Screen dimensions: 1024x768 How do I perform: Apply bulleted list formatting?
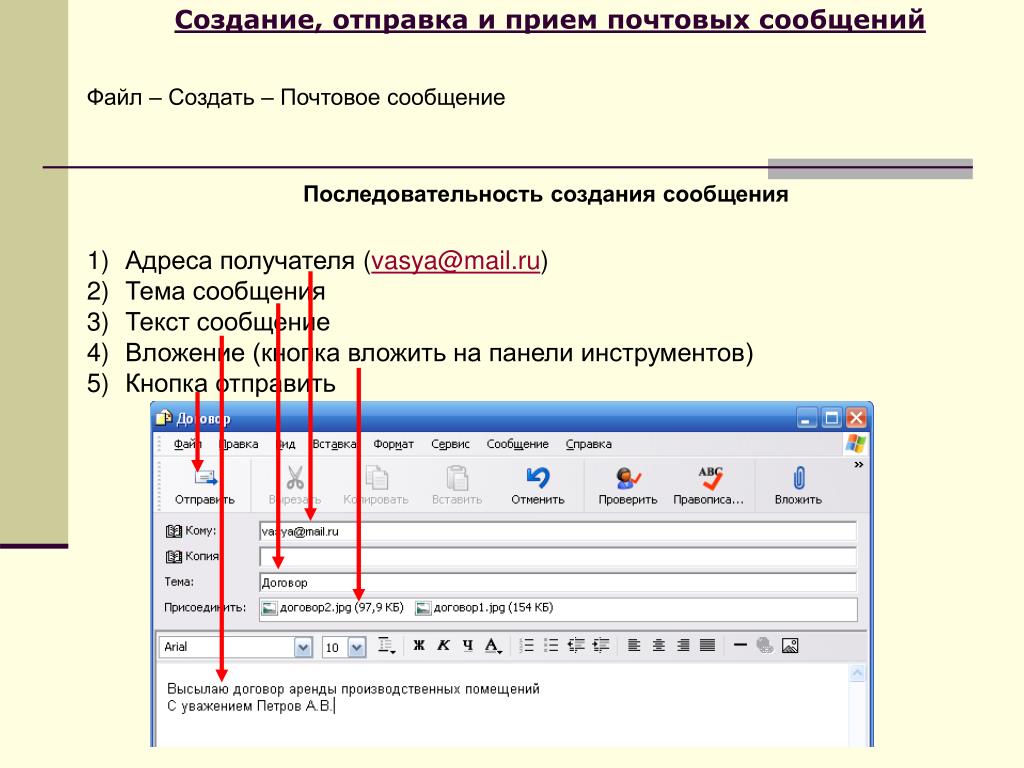click(x=551, y=646)
